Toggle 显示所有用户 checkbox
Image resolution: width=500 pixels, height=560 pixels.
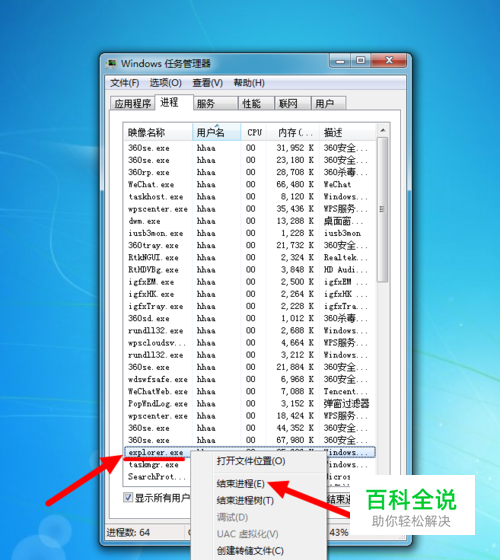point(128,497)
